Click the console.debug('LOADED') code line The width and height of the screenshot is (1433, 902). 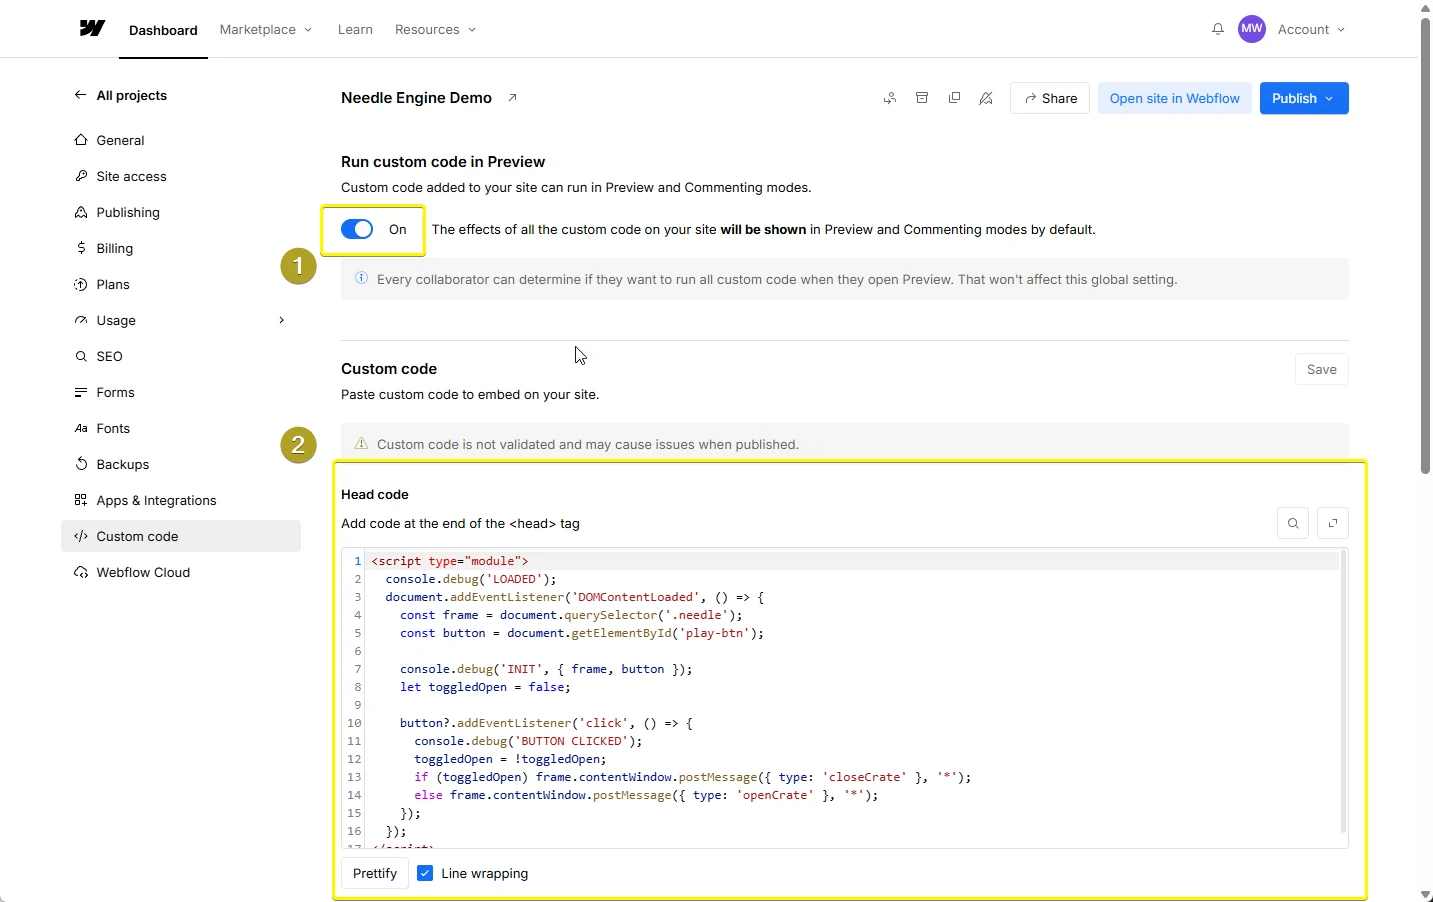pos(471,579)
